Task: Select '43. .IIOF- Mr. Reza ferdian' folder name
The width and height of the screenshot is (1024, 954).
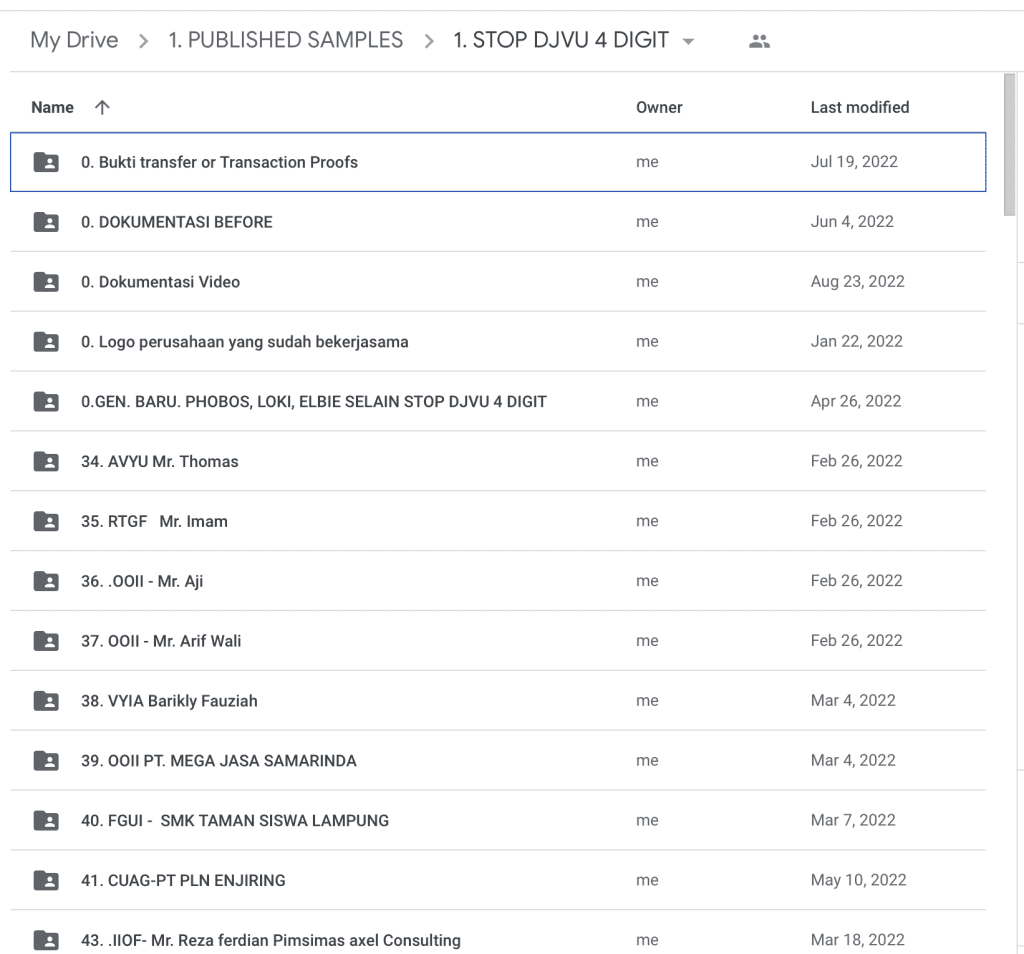Action: tap(270, 940)
